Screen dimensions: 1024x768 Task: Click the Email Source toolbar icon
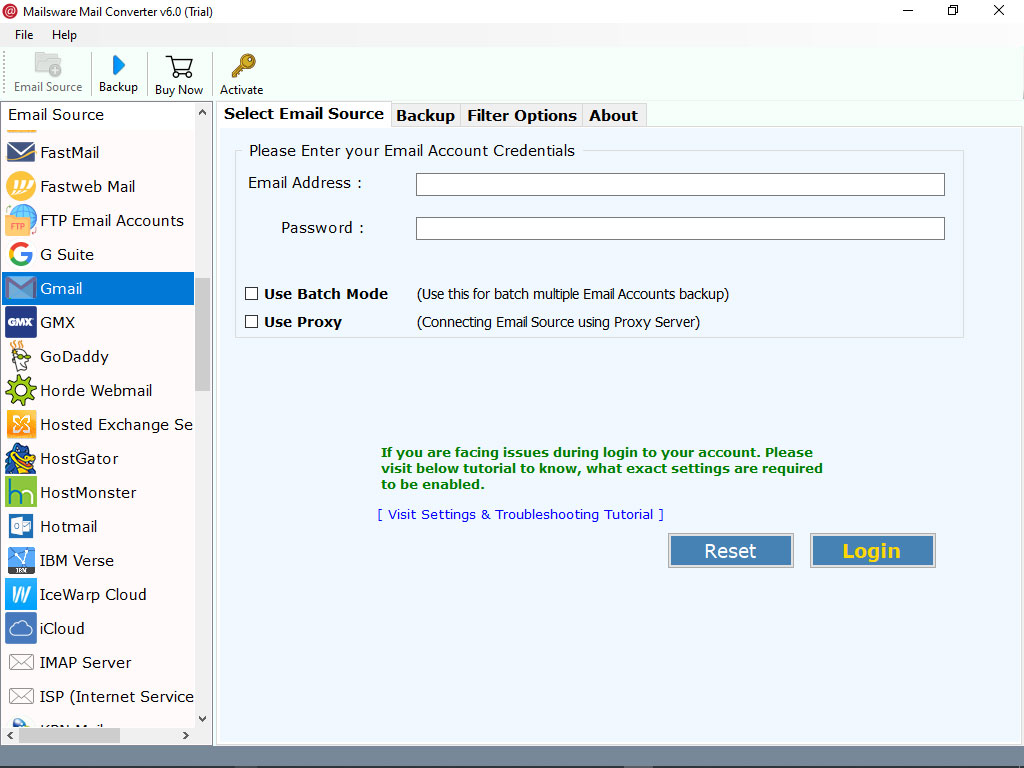[48, 65]
